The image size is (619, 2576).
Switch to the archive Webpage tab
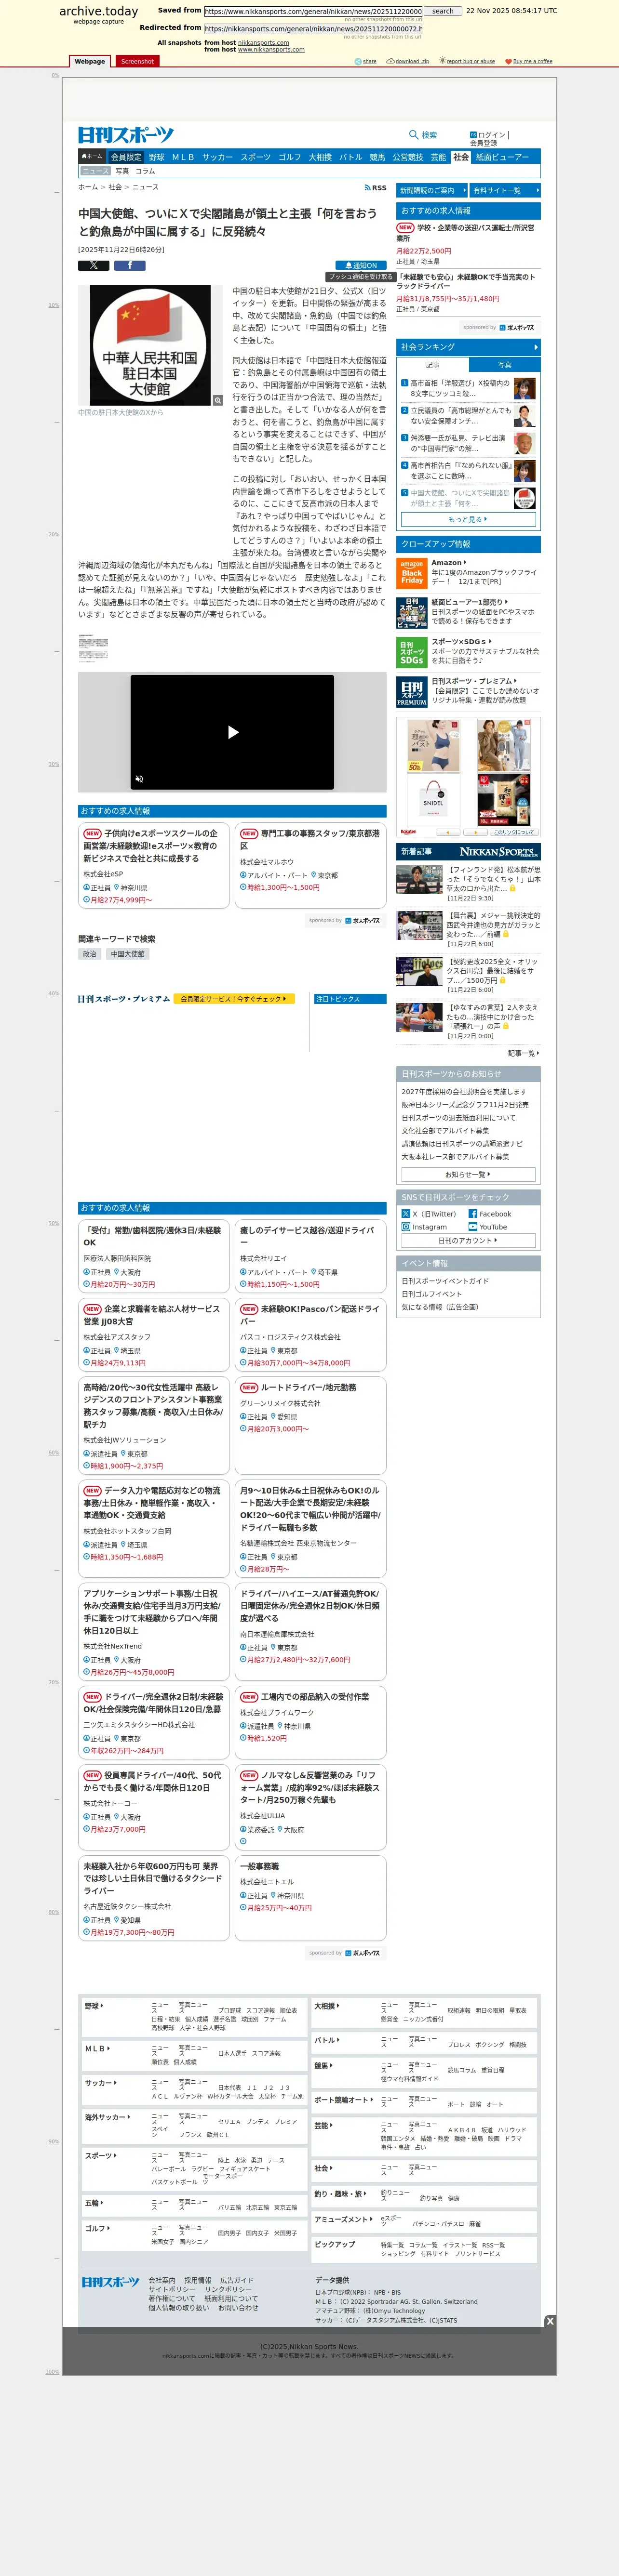[90, 61]
